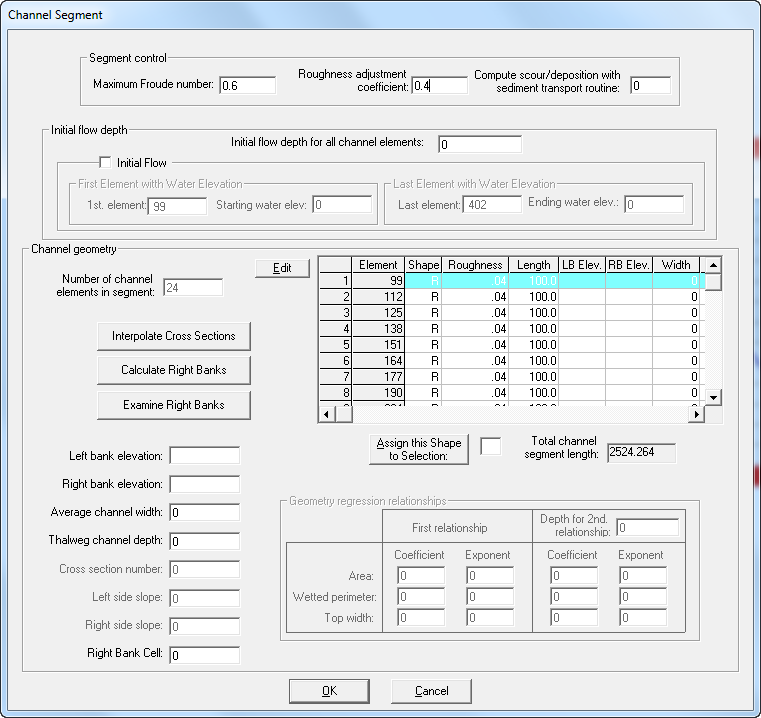Select element 138 cell in table
761x718 pixels.
380,327
